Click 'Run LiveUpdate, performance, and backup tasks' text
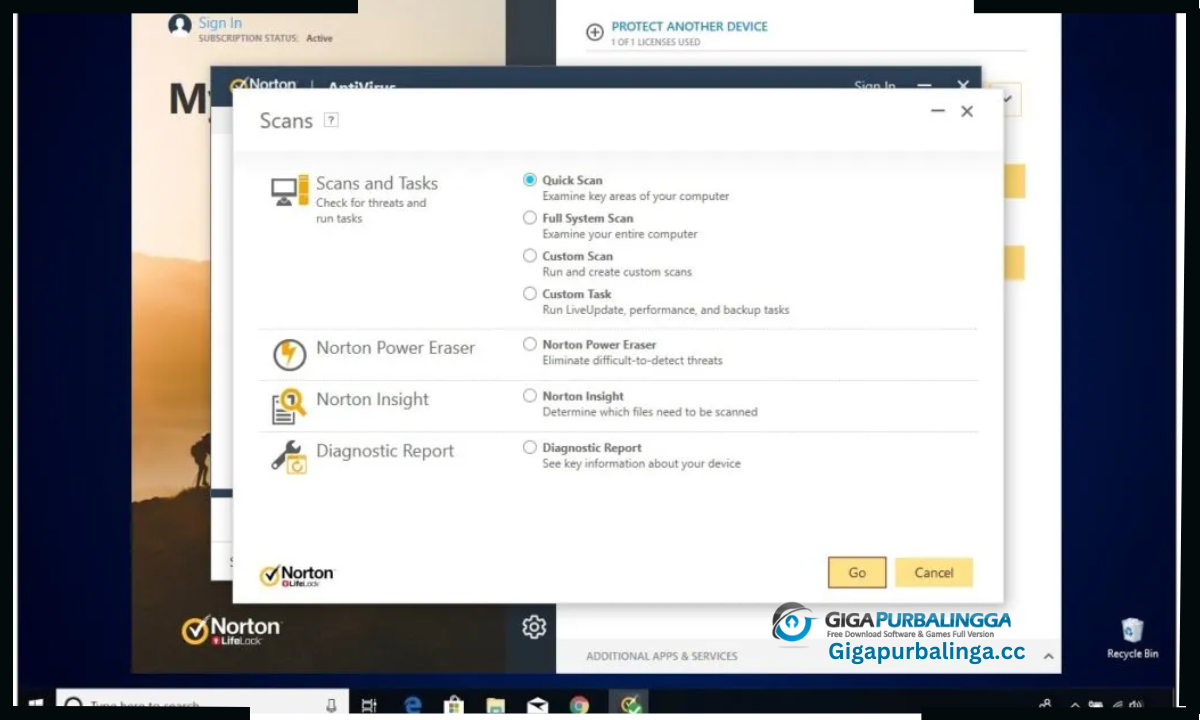 coord(666,310)
